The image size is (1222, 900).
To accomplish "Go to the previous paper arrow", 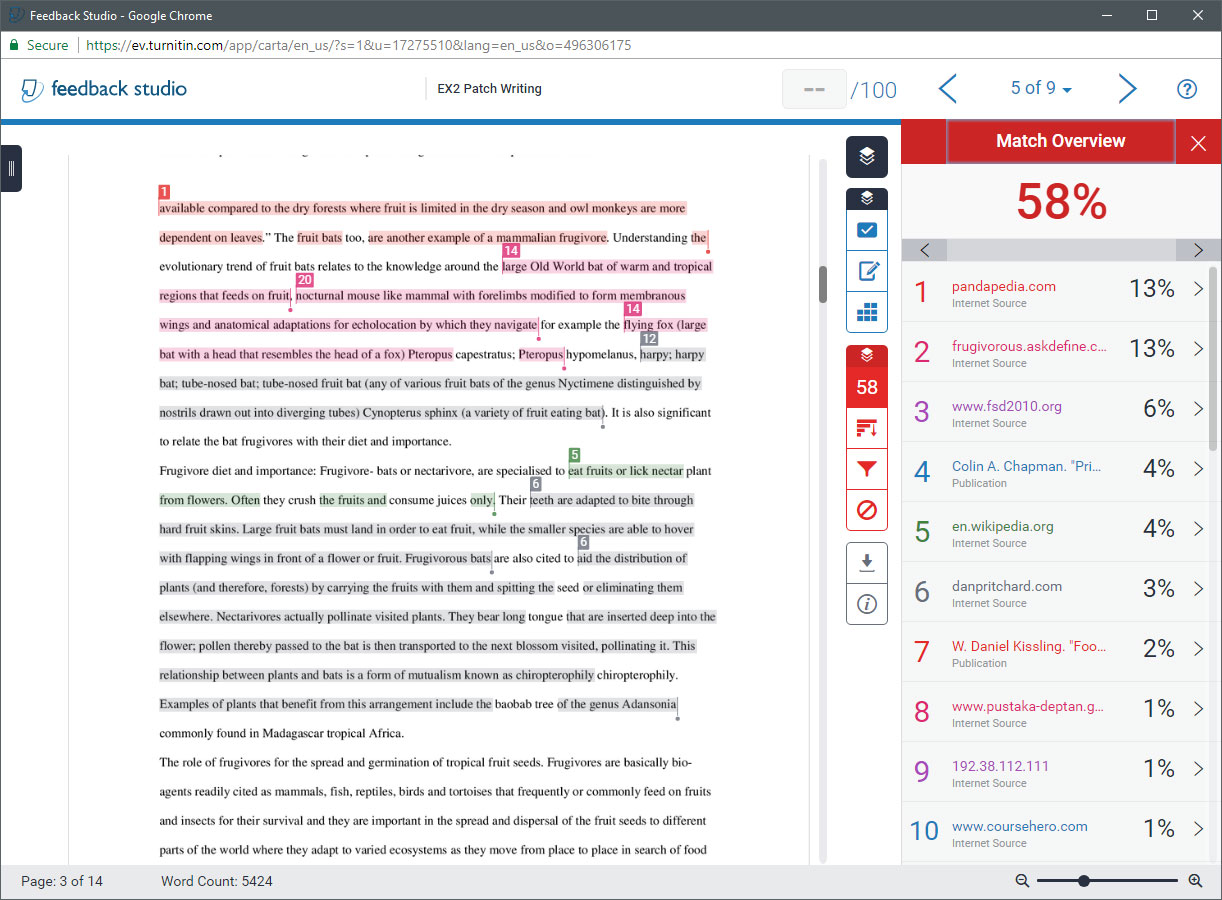I will point(948,89).
